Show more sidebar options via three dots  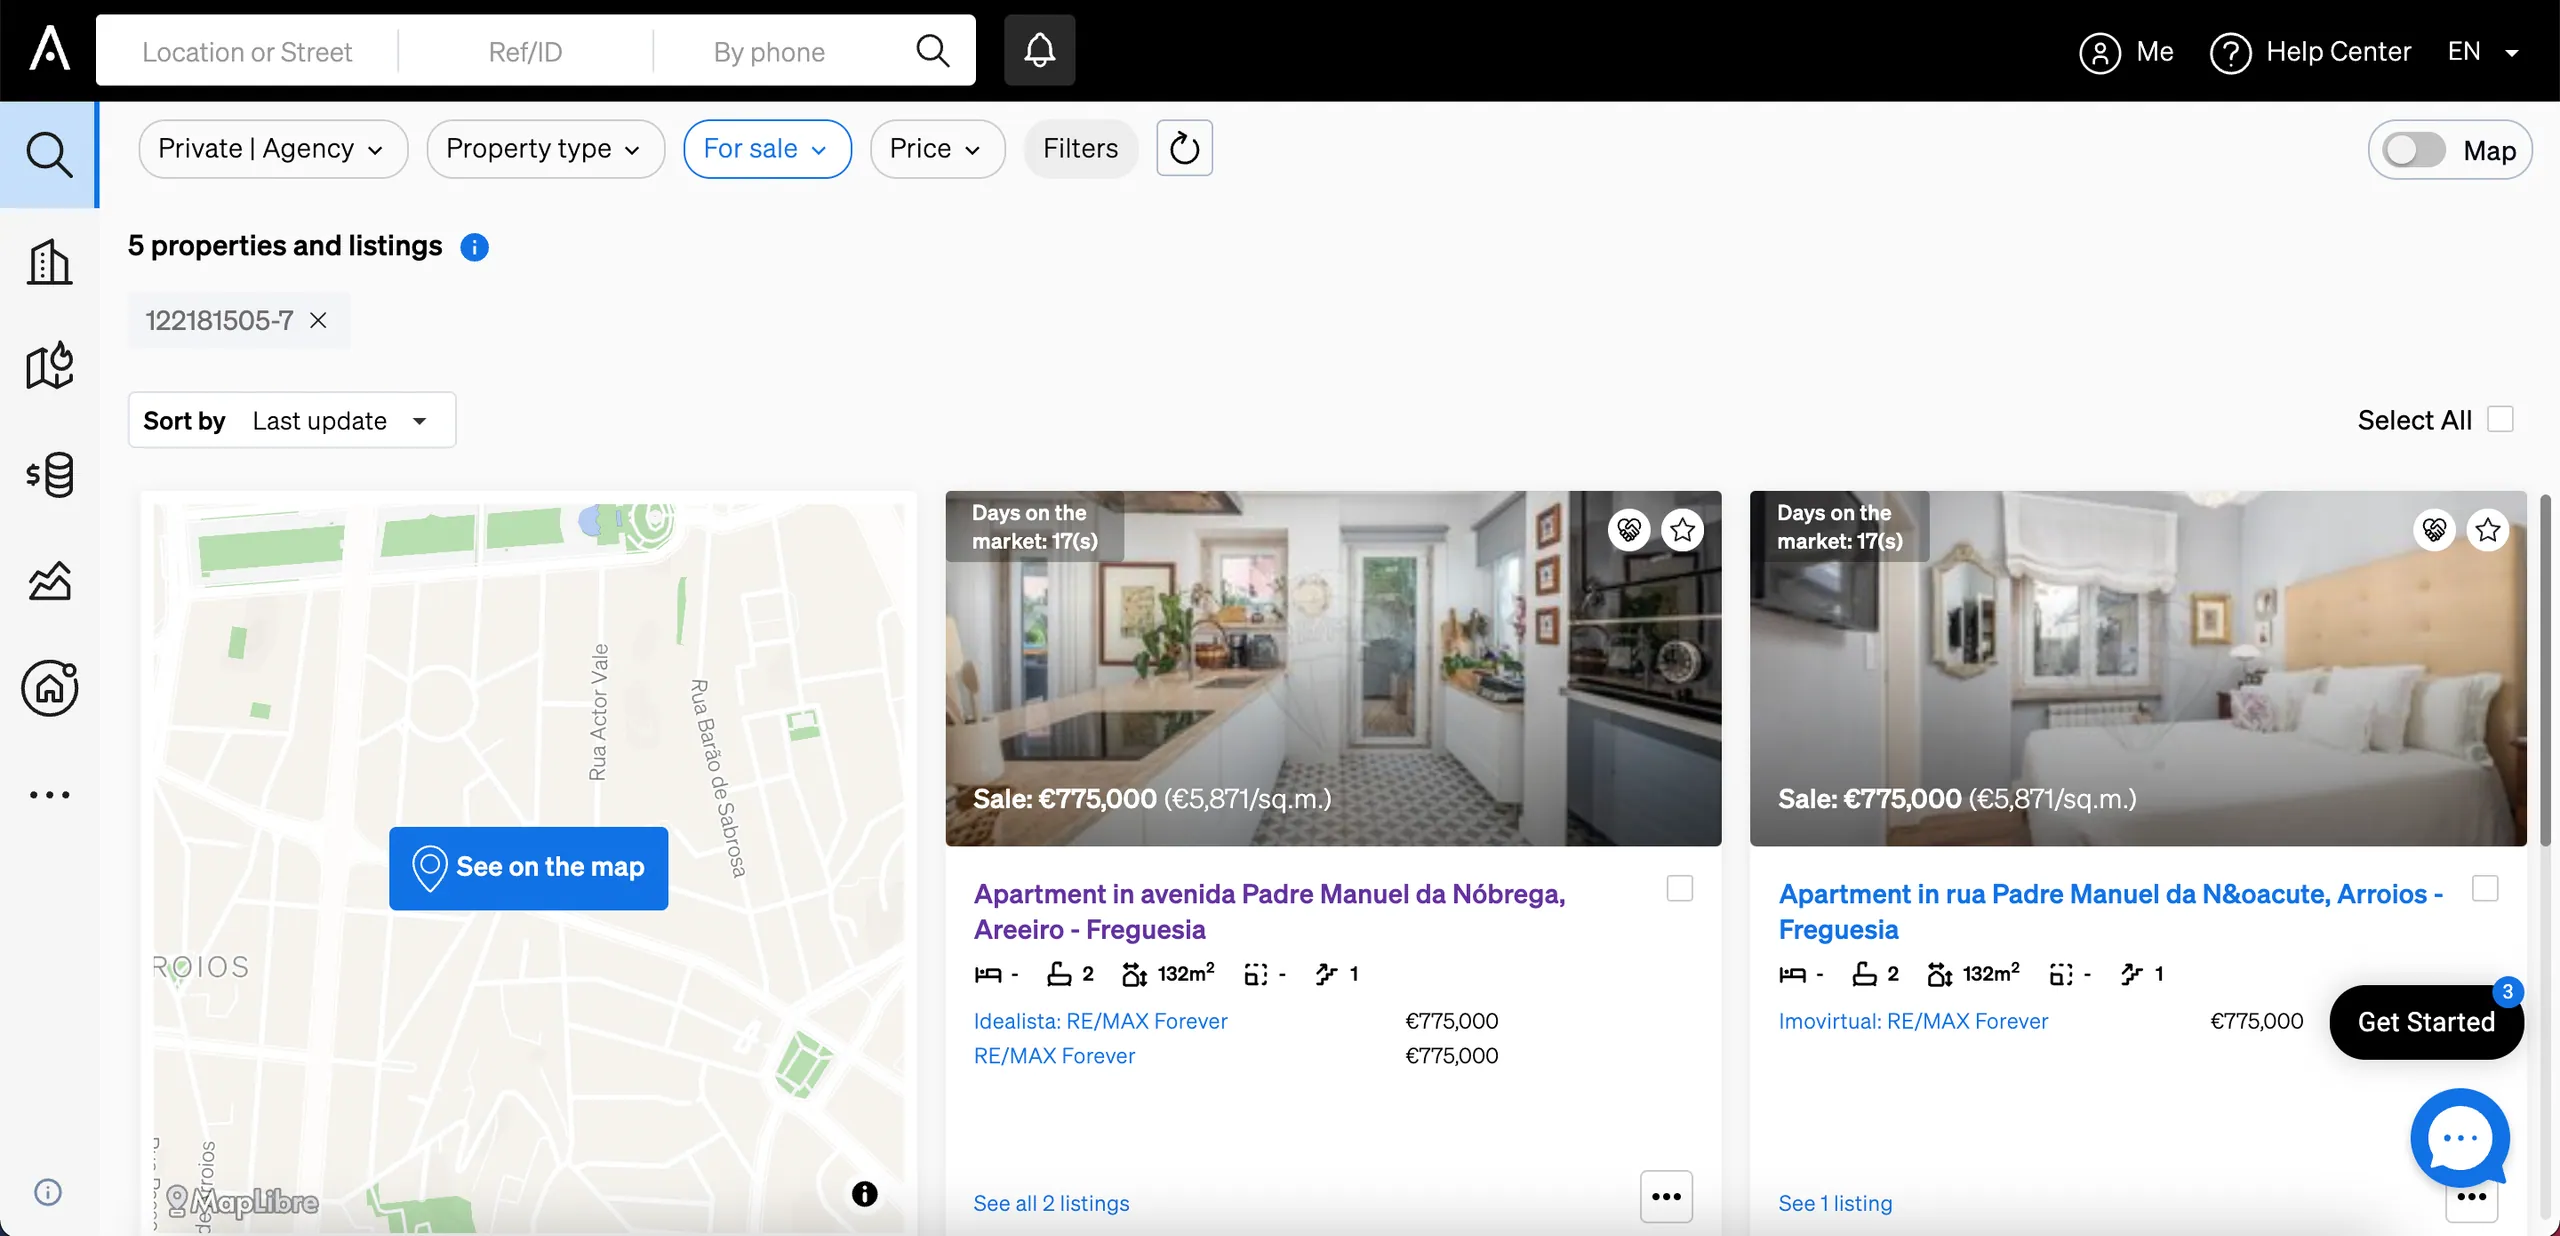49,795
